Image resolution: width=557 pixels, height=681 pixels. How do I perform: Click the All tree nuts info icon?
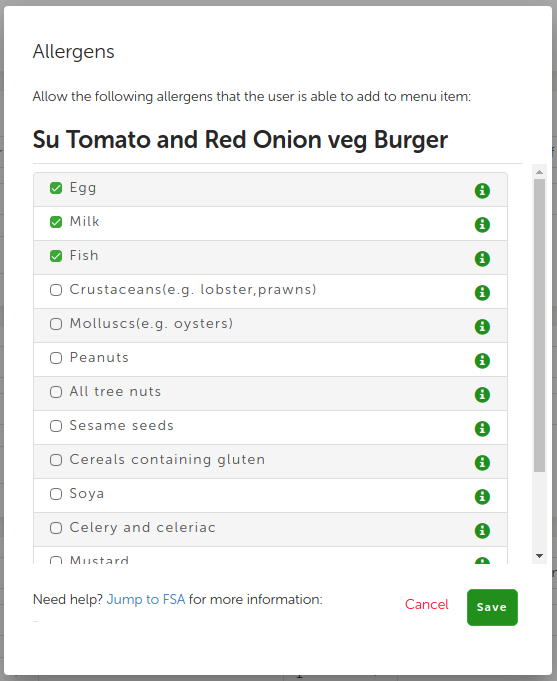tap(482, 394)
